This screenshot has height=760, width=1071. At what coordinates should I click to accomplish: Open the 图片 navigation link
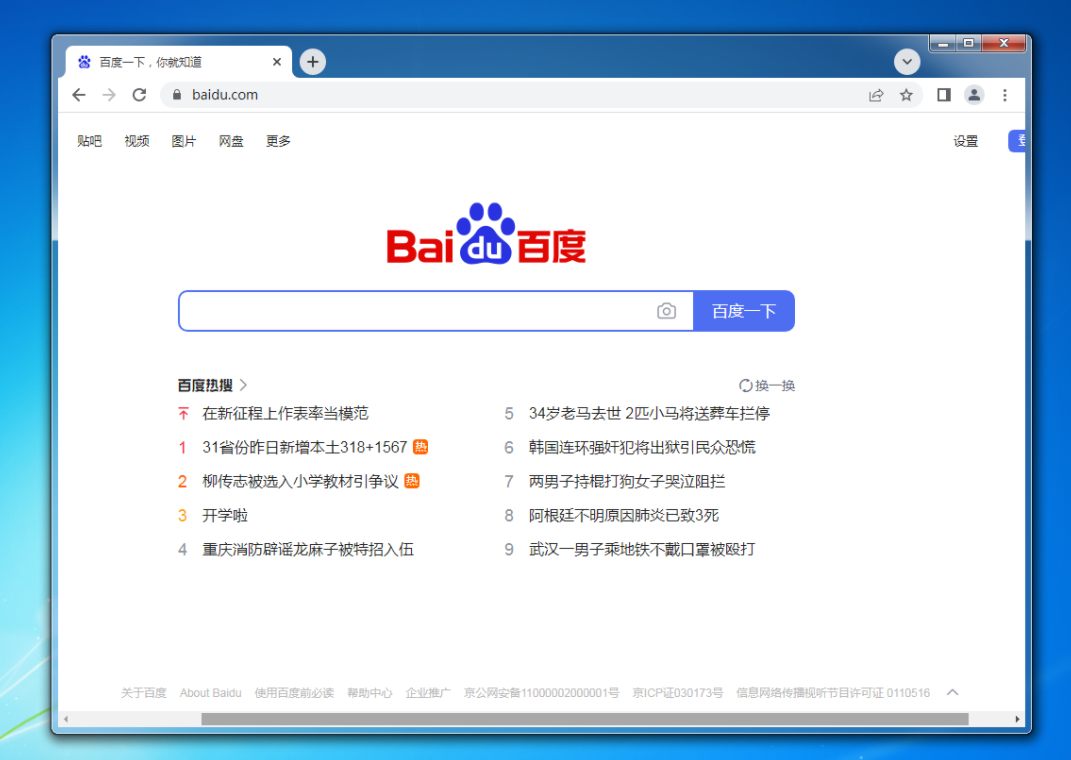184,141
